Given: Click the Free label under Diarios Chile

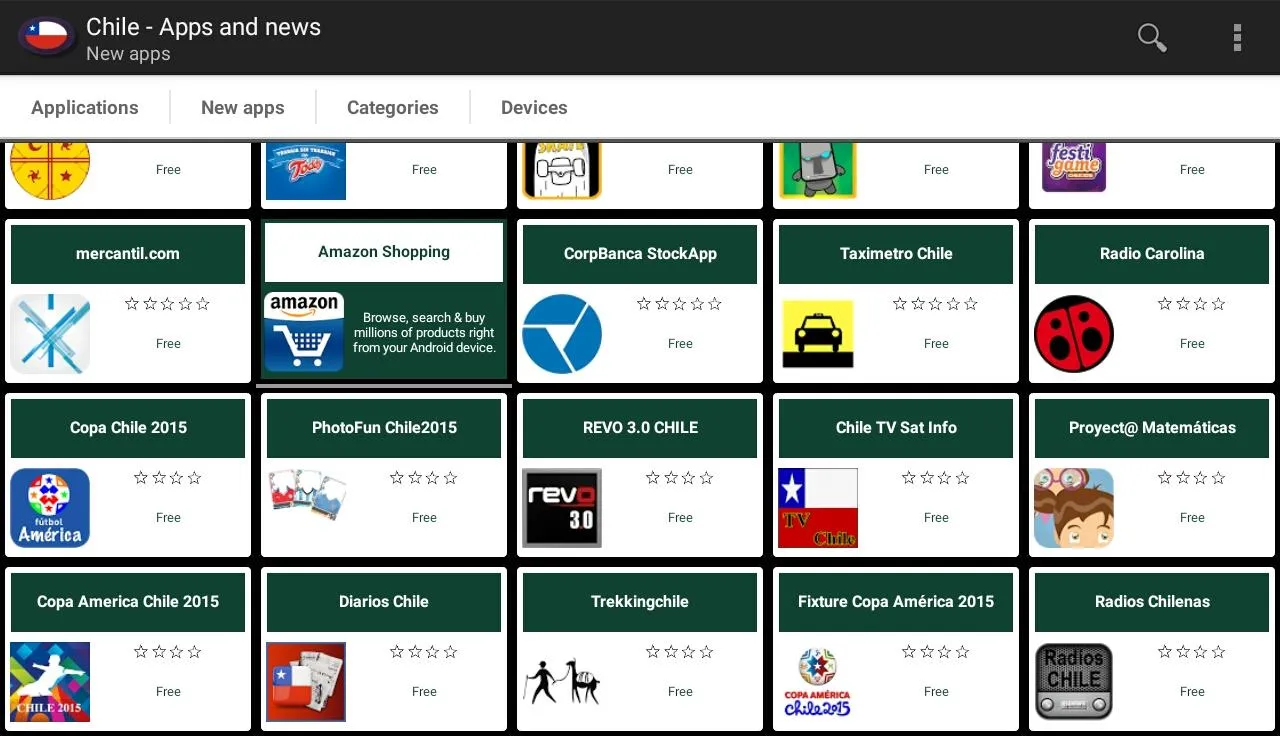Looking at the screenshot, I should click(x=424, y=692).
